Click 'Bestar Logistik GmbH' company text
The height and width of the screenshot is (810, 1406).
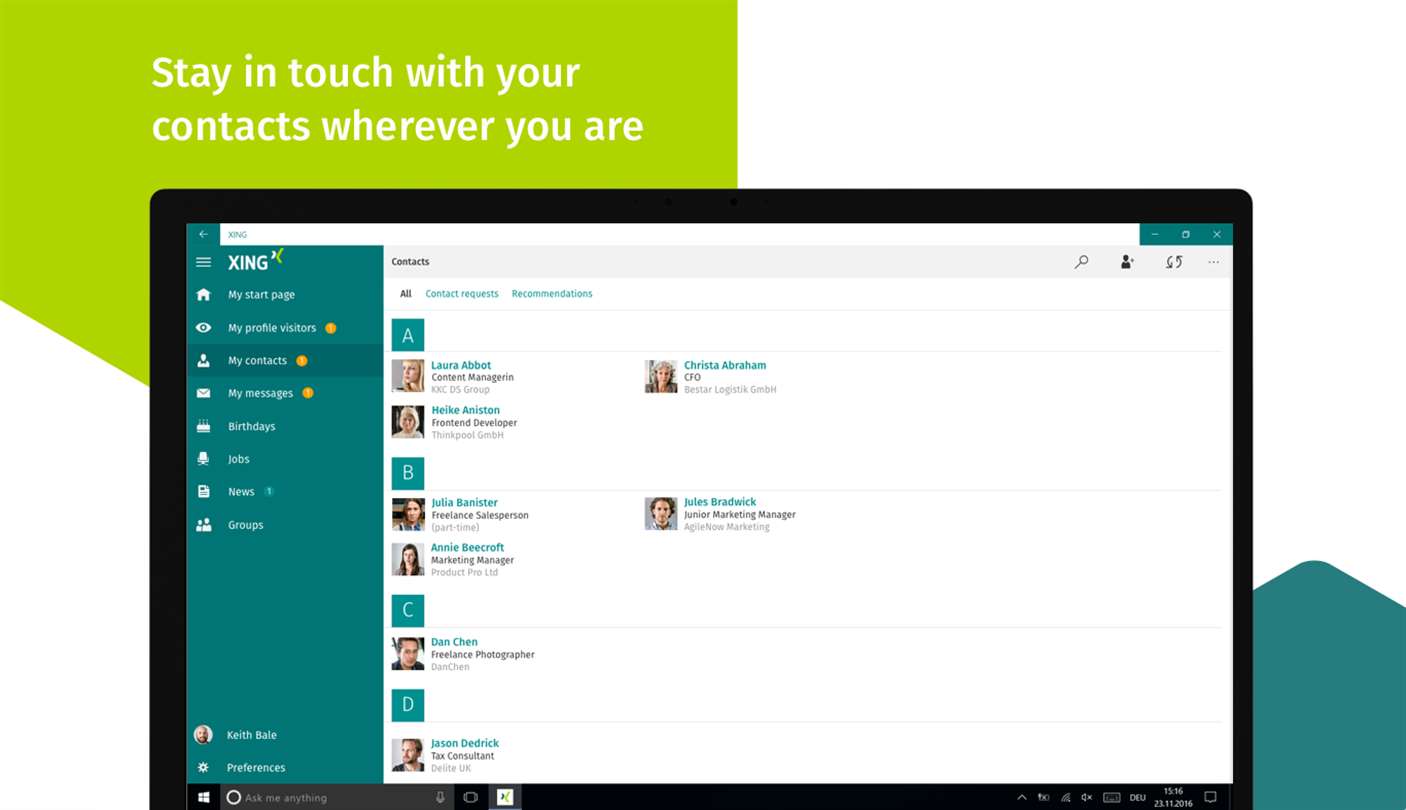pos(730,390)
